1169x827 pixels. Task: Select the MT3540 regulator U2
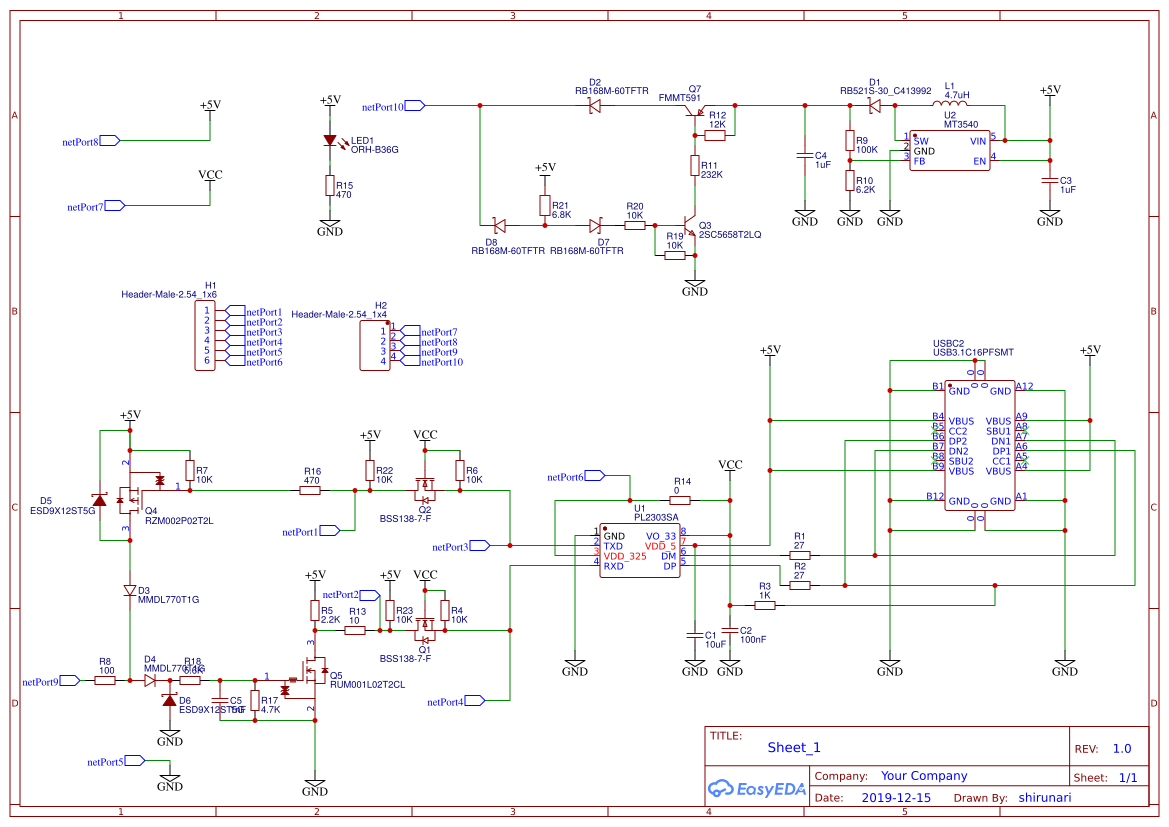click(x=948, y=148)
